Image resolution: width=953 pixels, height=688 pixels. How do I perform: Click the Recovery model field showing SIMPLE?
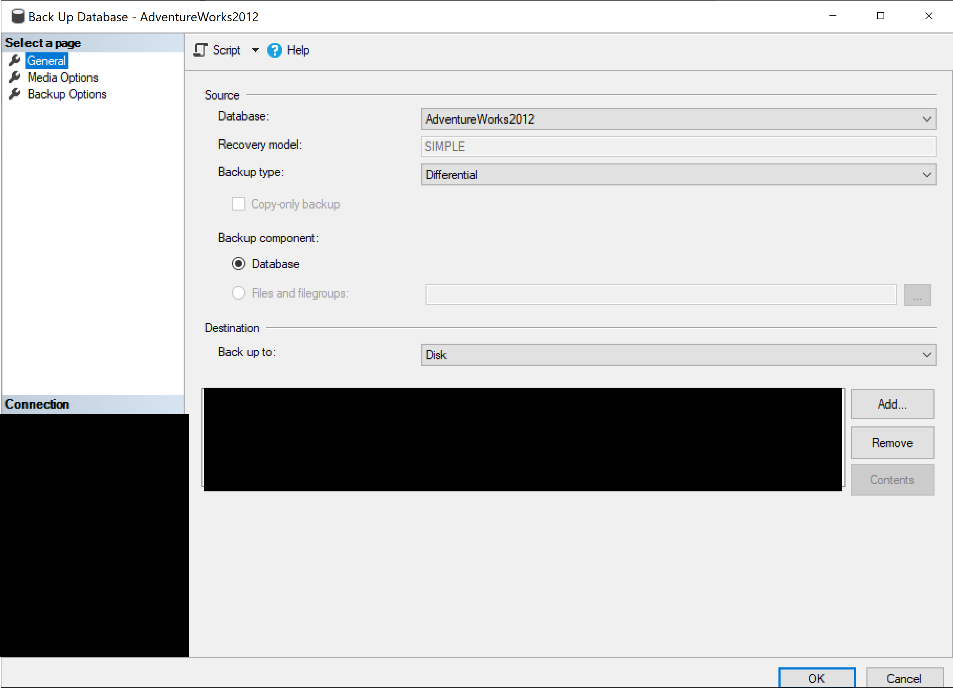point(678,146)
